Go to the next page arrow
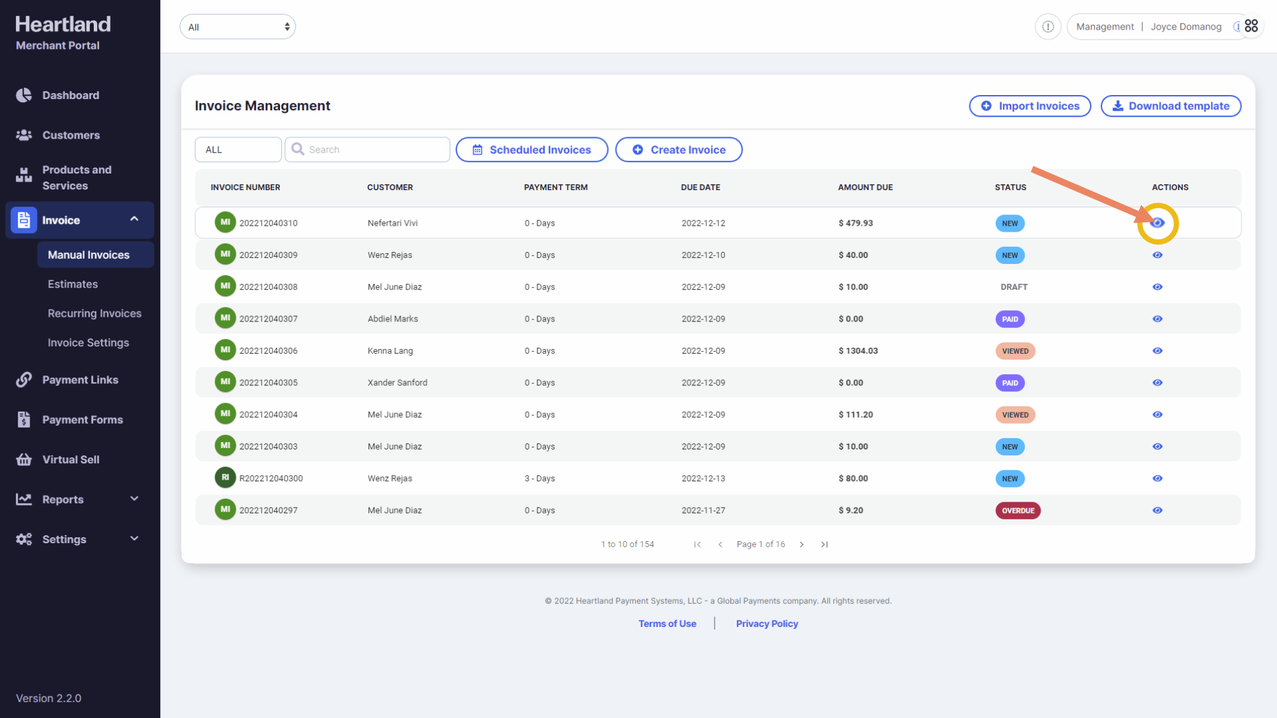Viewport: 1277px width, 718px height. 802,545
